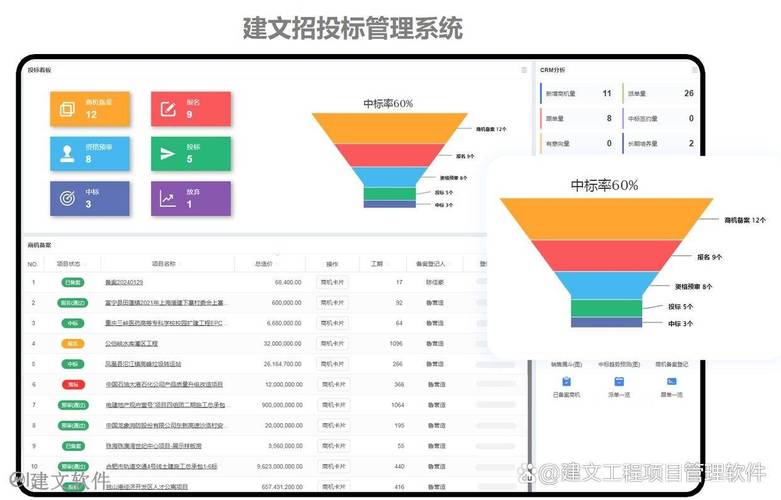Image resolution: width=781 pixels, height=500 pixels.
Task: Open the menu icon at the bidding dashboard panel's corner
Action: tap(524, 70)
